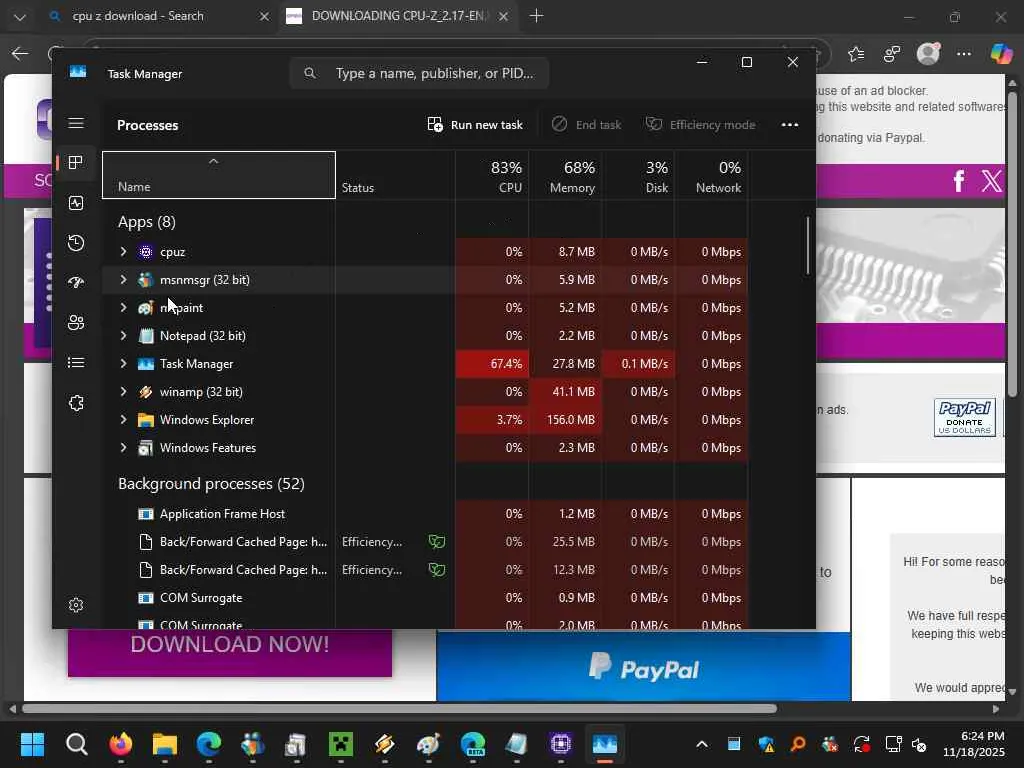Select the first COM Surrogate process
This screenshot has height=768, width=1024.
point(425,598)
